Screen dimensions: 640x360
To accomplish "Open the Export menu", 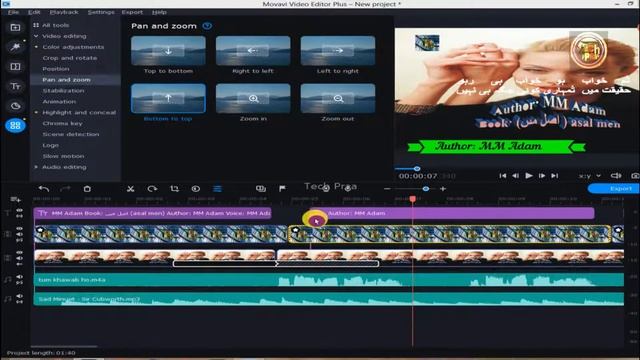I will tap(132, 12).
